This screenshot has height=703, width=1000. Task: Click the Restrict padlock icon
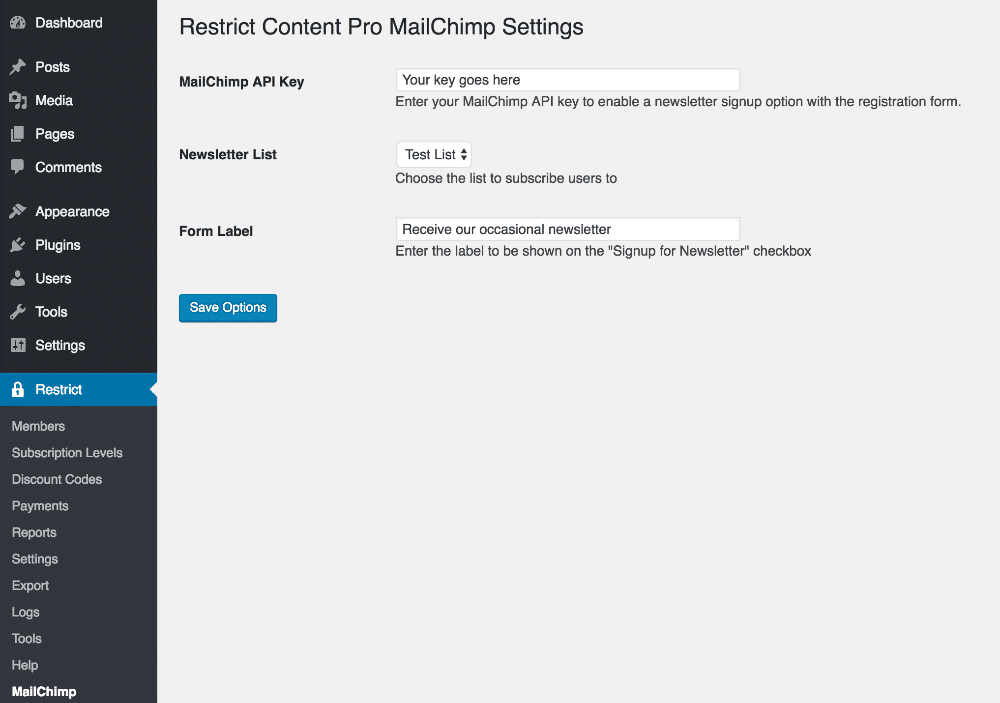point(18,390)
